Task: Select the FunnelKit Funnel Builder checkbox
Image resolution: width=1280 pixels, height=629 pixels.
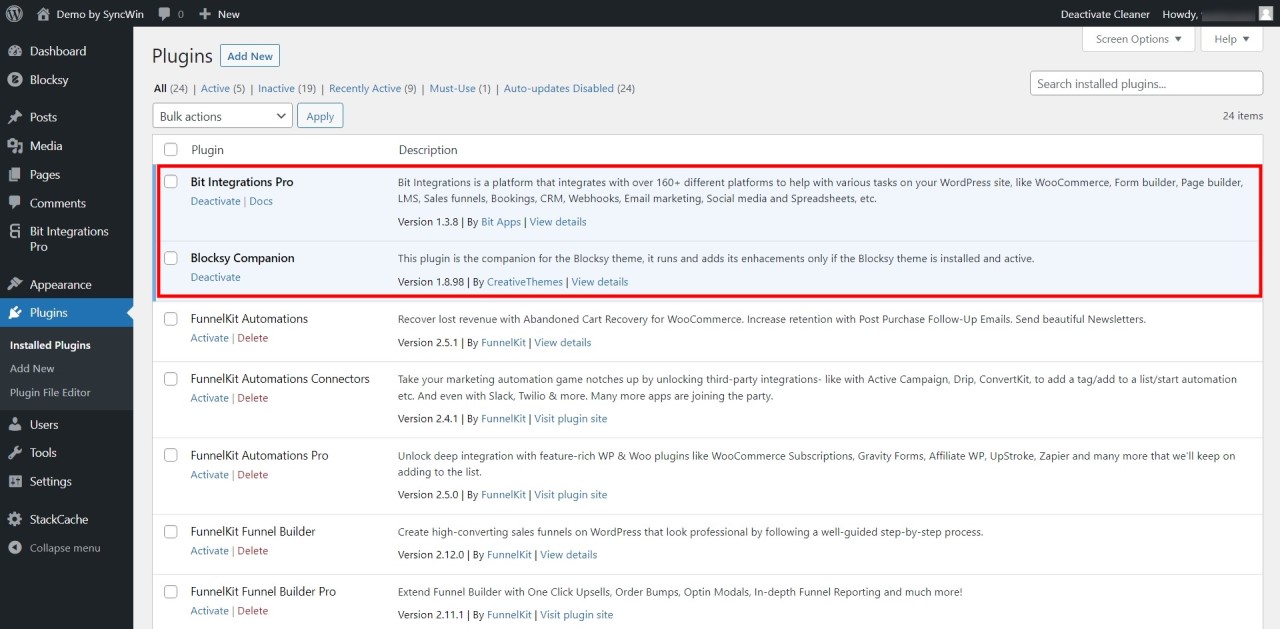Action: [170, 531]
